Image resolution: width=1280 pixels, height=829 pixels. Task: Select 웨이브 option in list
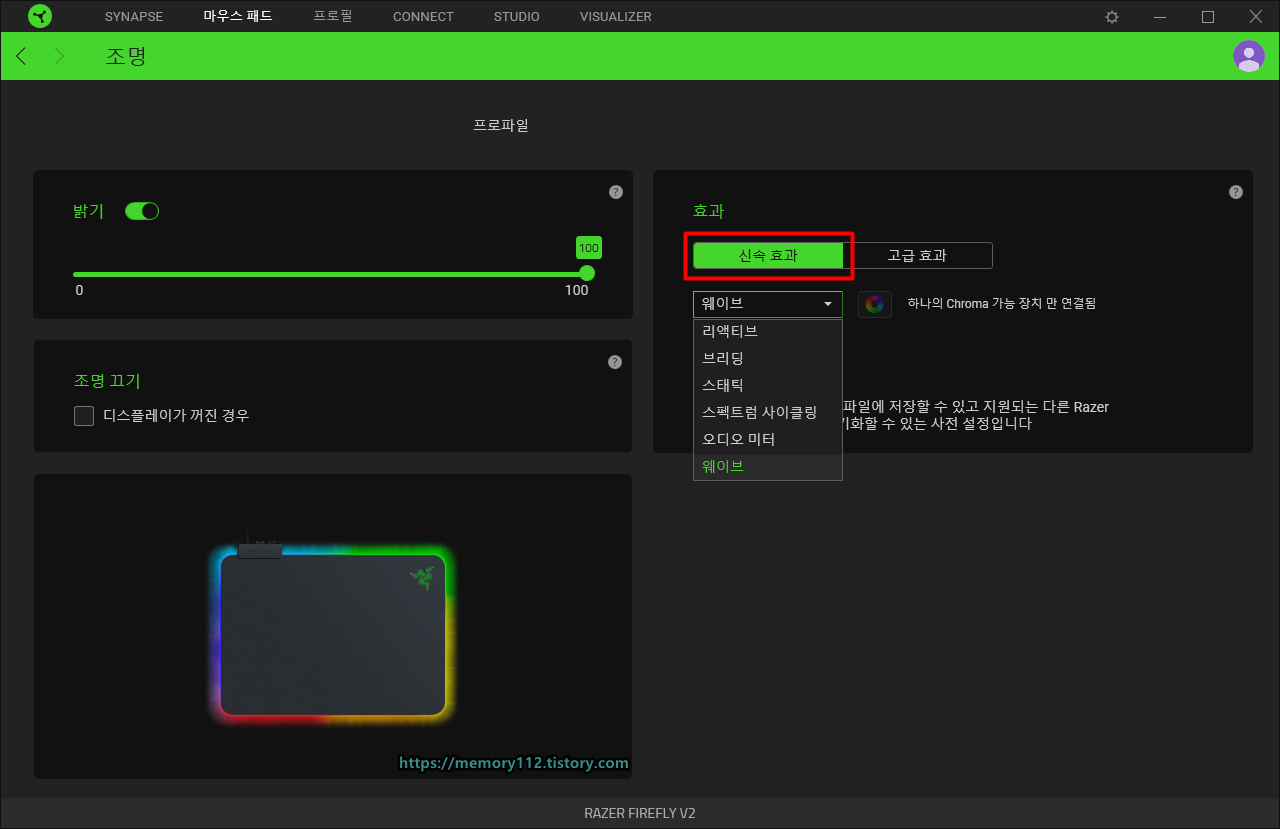tap(768, 466)
